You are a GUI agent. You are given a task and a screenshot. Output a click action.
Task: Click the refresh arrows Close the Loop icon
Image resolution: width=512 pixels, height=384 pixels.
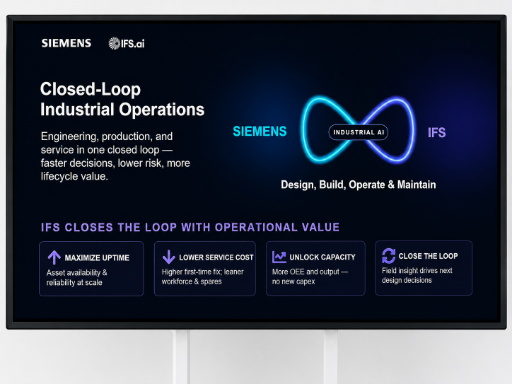388,256
